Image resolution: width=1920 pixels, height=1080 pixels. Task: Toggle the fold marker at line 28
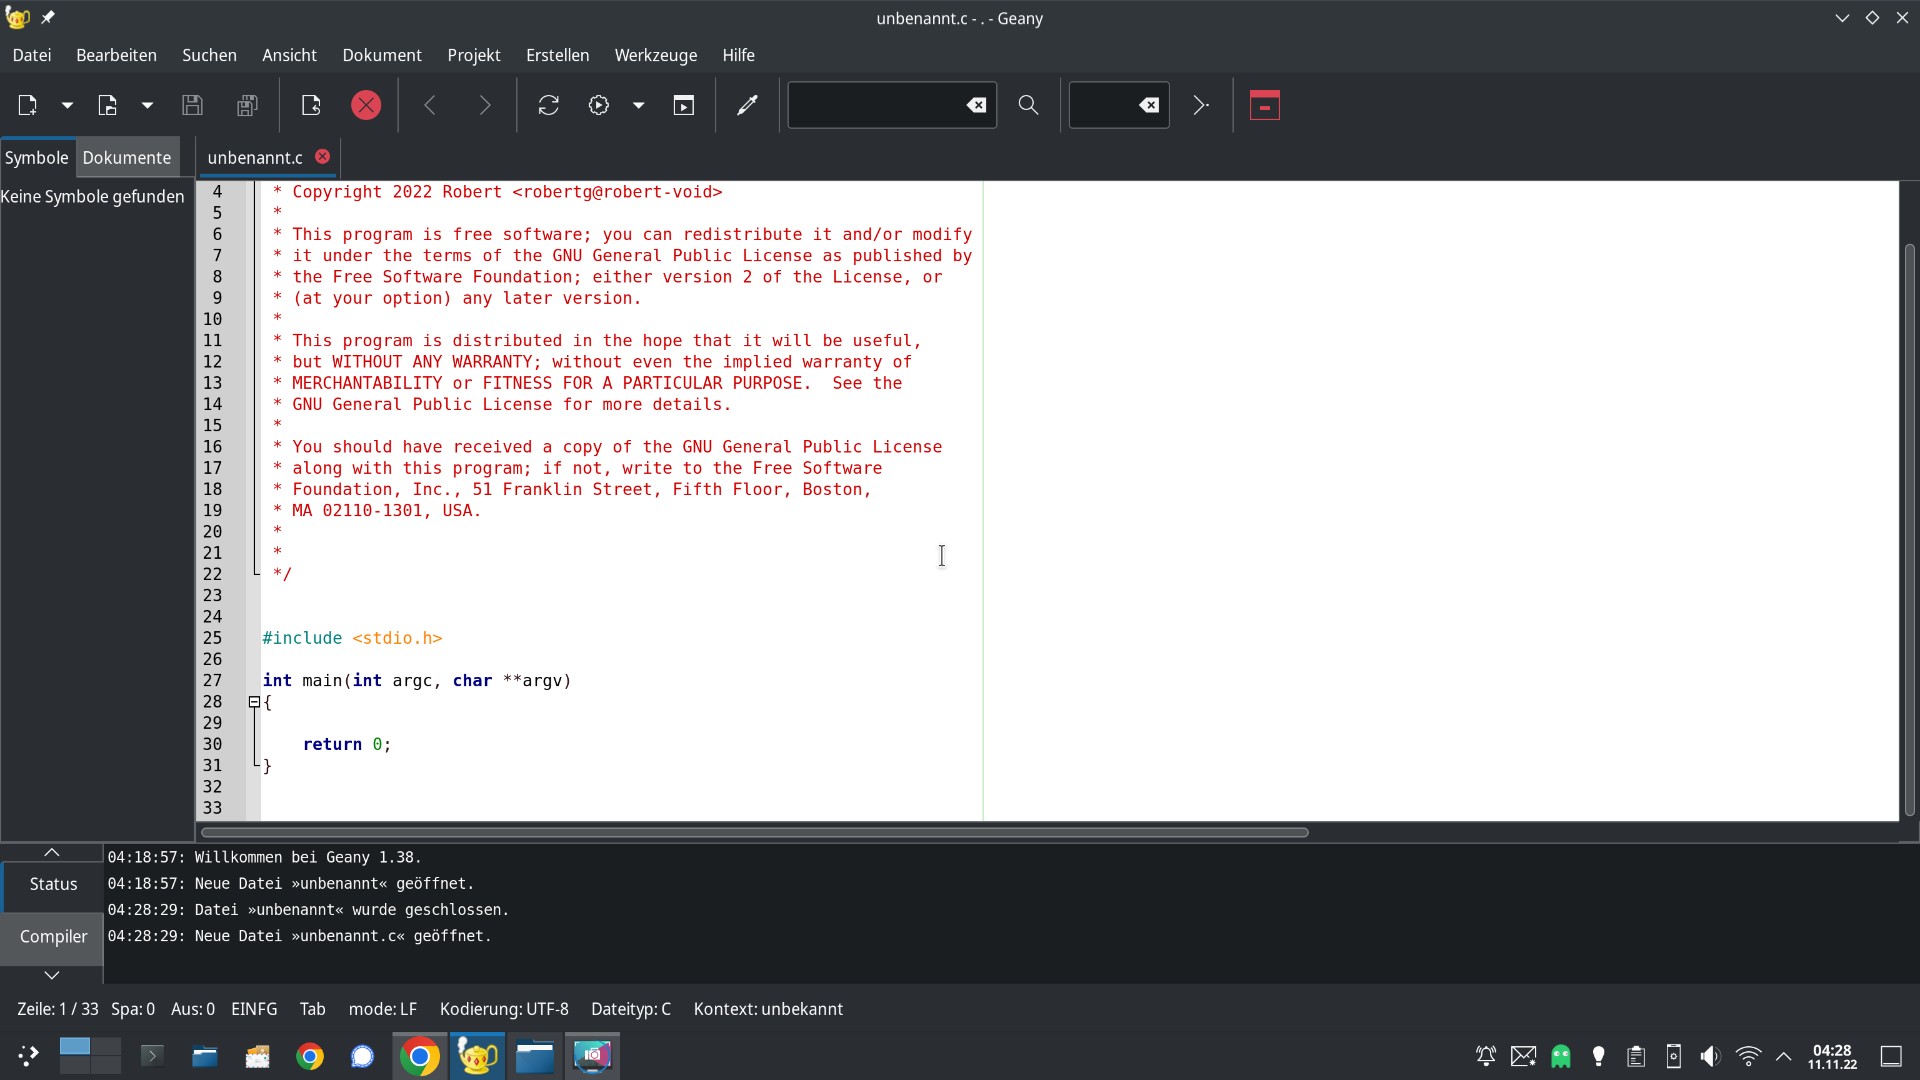[x=254, y=702]
